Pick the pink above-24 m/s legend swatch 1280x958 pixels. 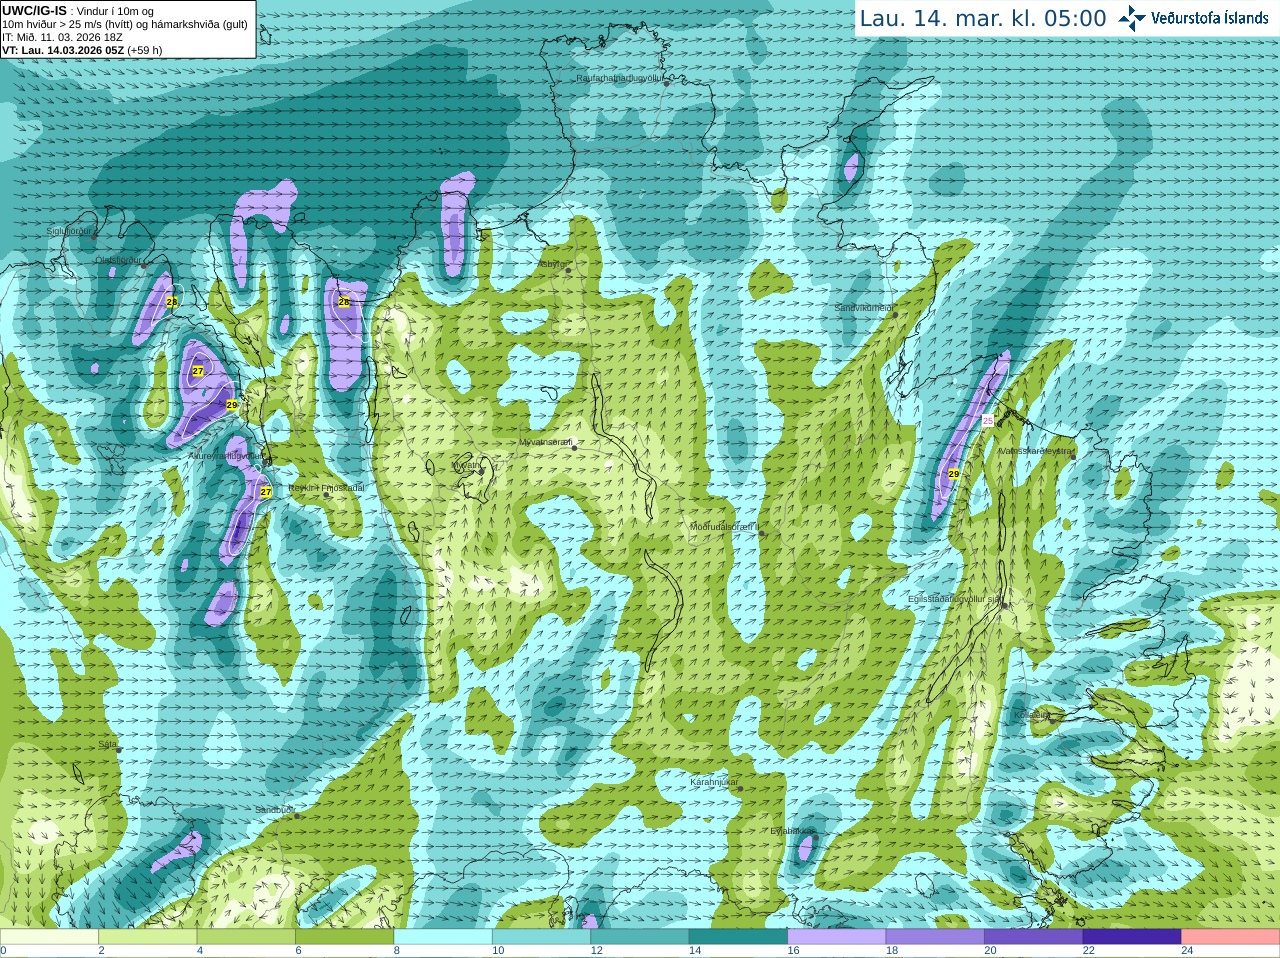[1231, 937]
